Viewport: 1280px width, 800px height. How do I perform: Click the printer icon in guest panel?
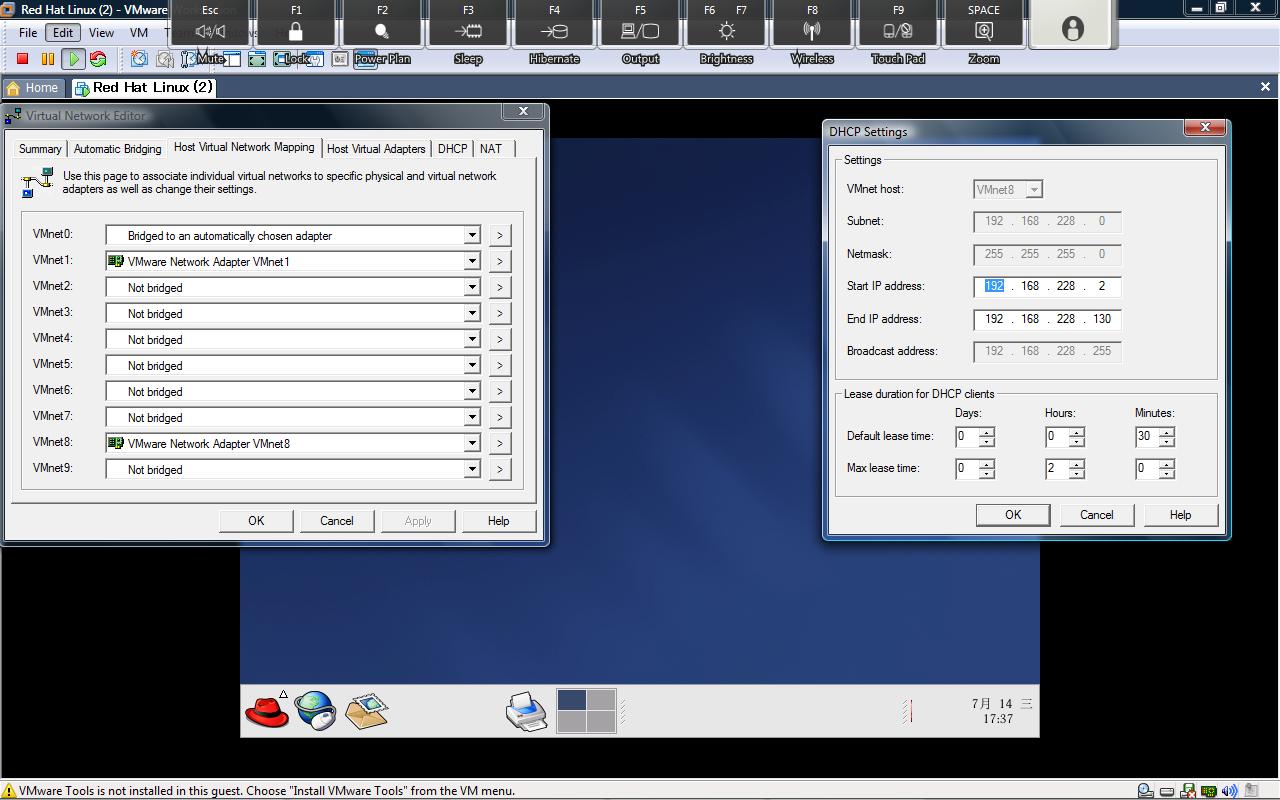pos(526,711)
